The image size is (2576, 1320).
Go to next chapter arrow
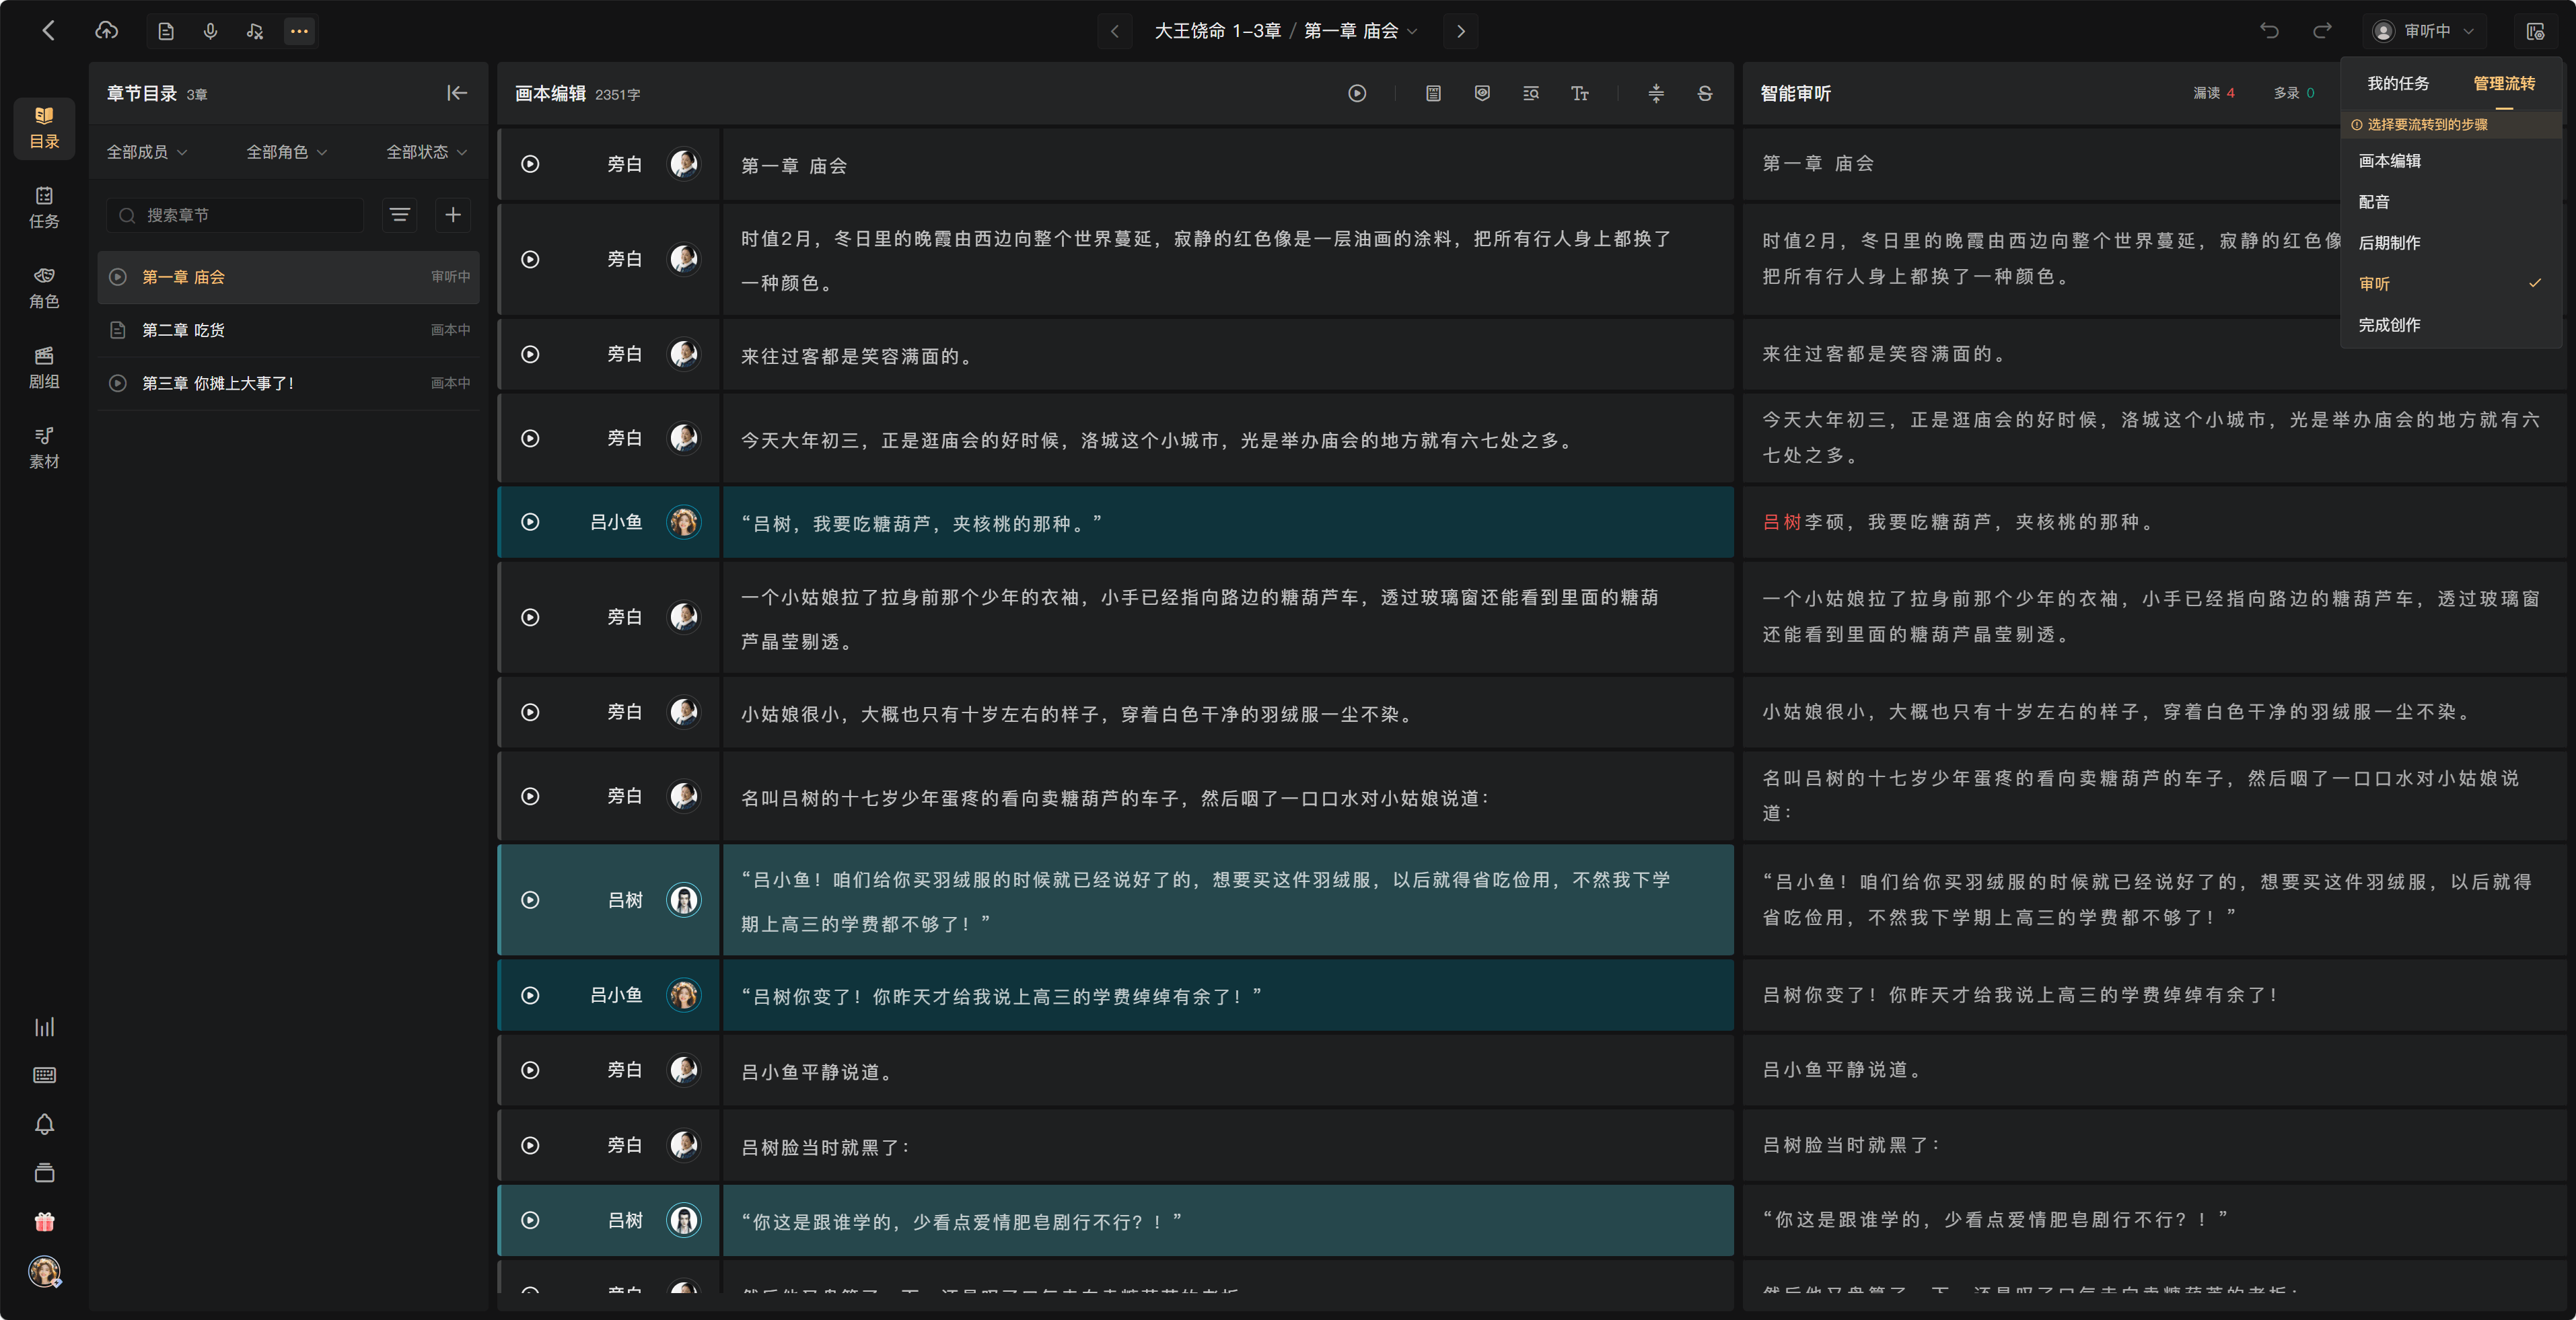point(1460,31)
